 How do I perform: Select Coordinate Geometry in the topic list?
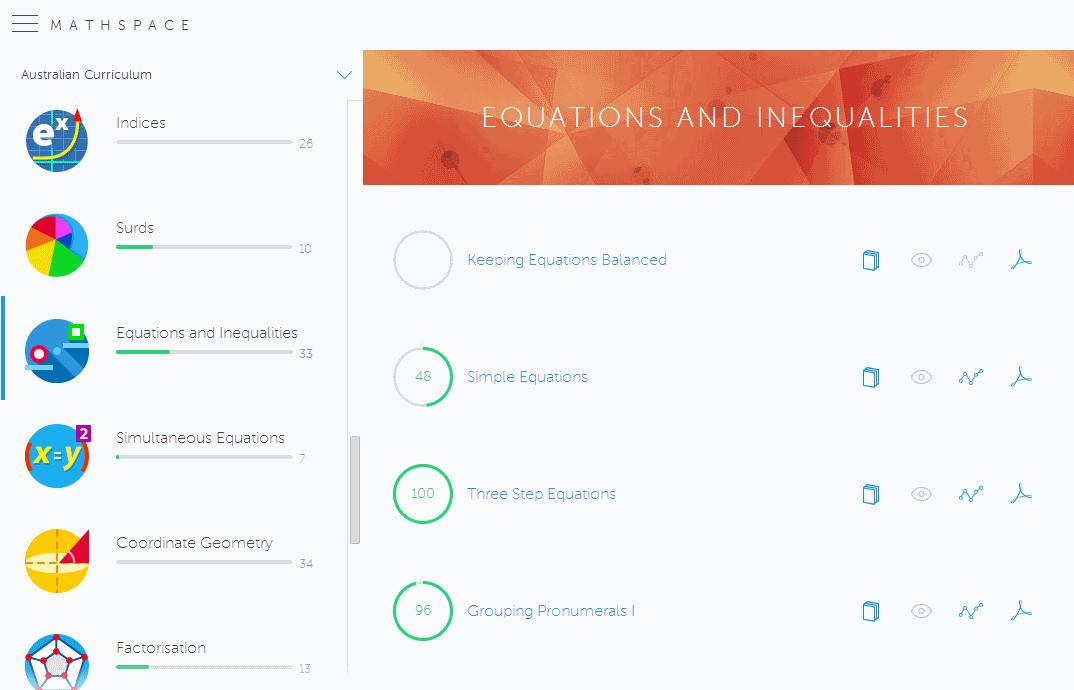194,543
